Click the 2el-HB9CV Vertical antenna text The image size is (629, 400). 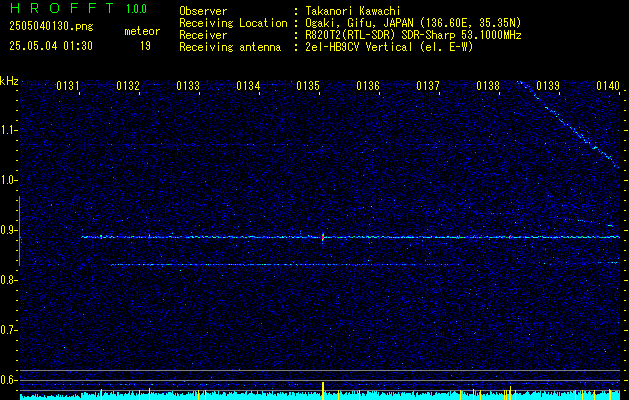[x=389, y=47]
